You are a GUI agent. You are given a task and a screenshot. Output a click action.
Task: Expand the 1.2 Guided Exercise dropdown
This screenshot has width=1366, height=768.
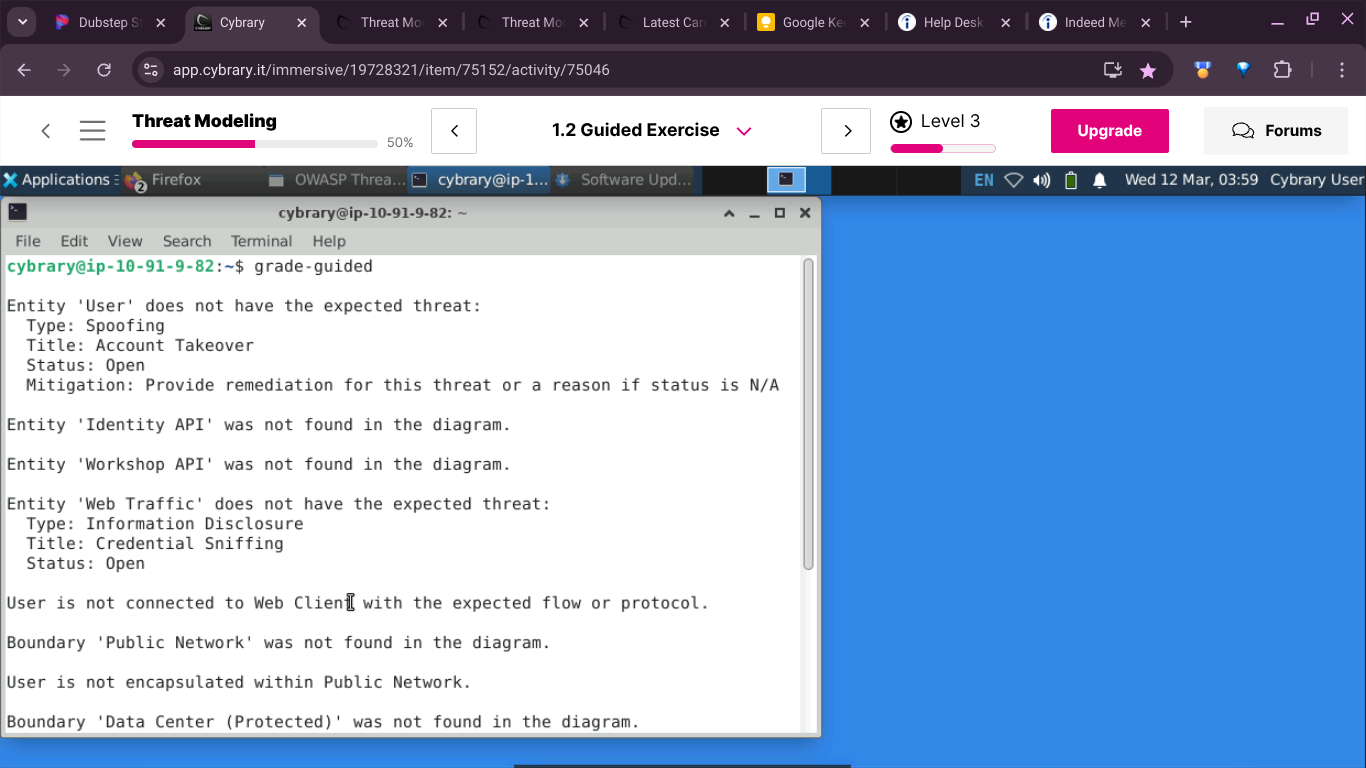click(743, 131)
